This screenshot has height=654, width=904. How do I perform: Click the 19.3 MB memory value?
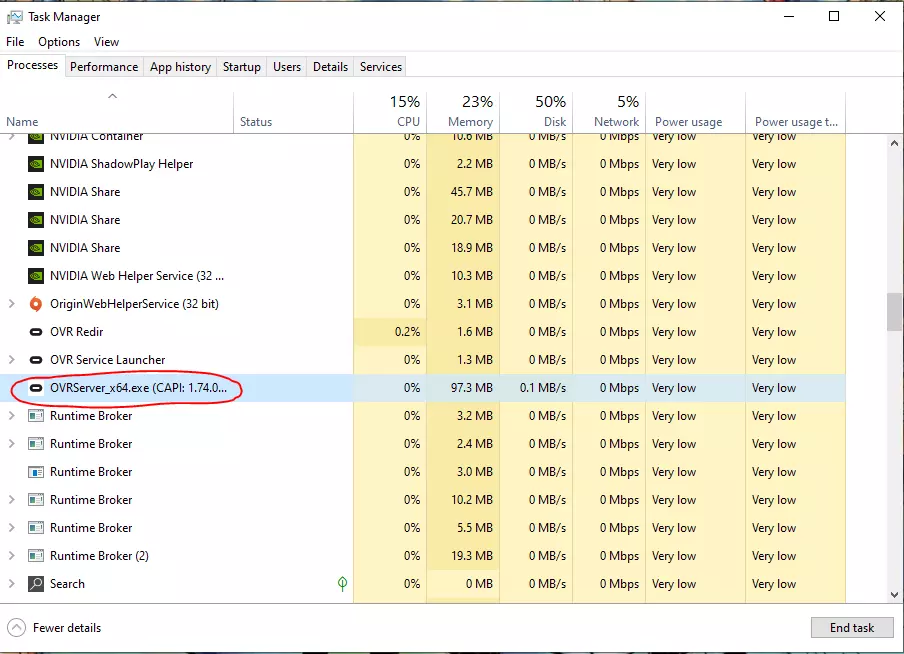click(472, 556)
